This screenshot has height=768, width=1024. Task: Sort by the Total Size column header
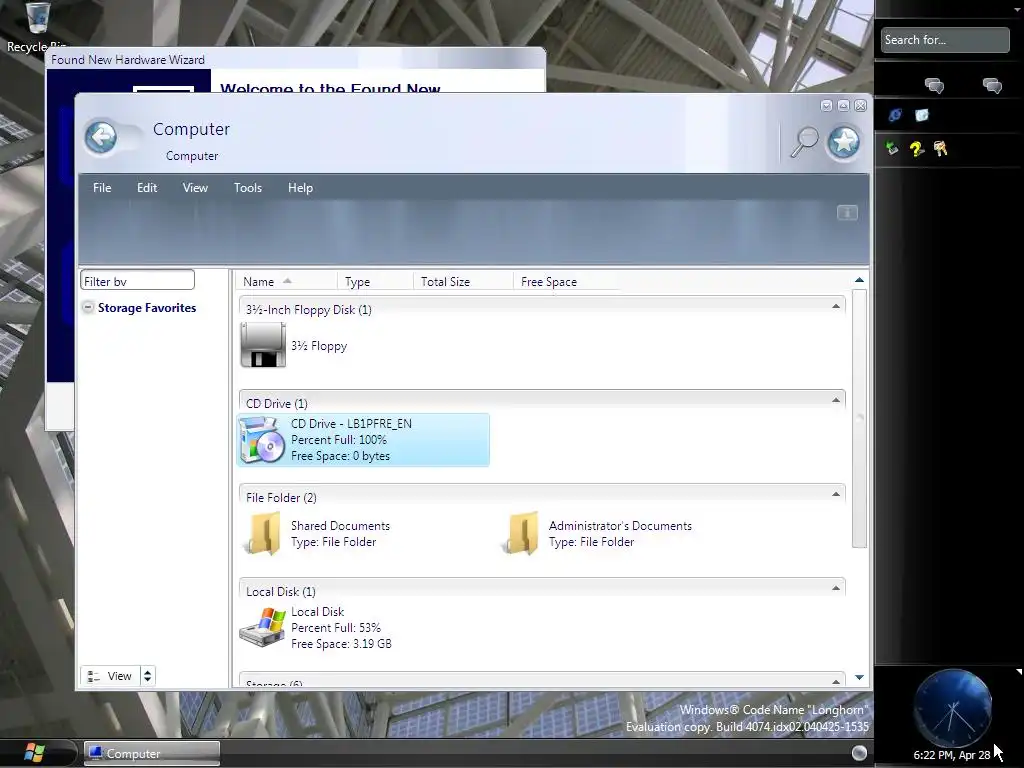coord(463,281)
